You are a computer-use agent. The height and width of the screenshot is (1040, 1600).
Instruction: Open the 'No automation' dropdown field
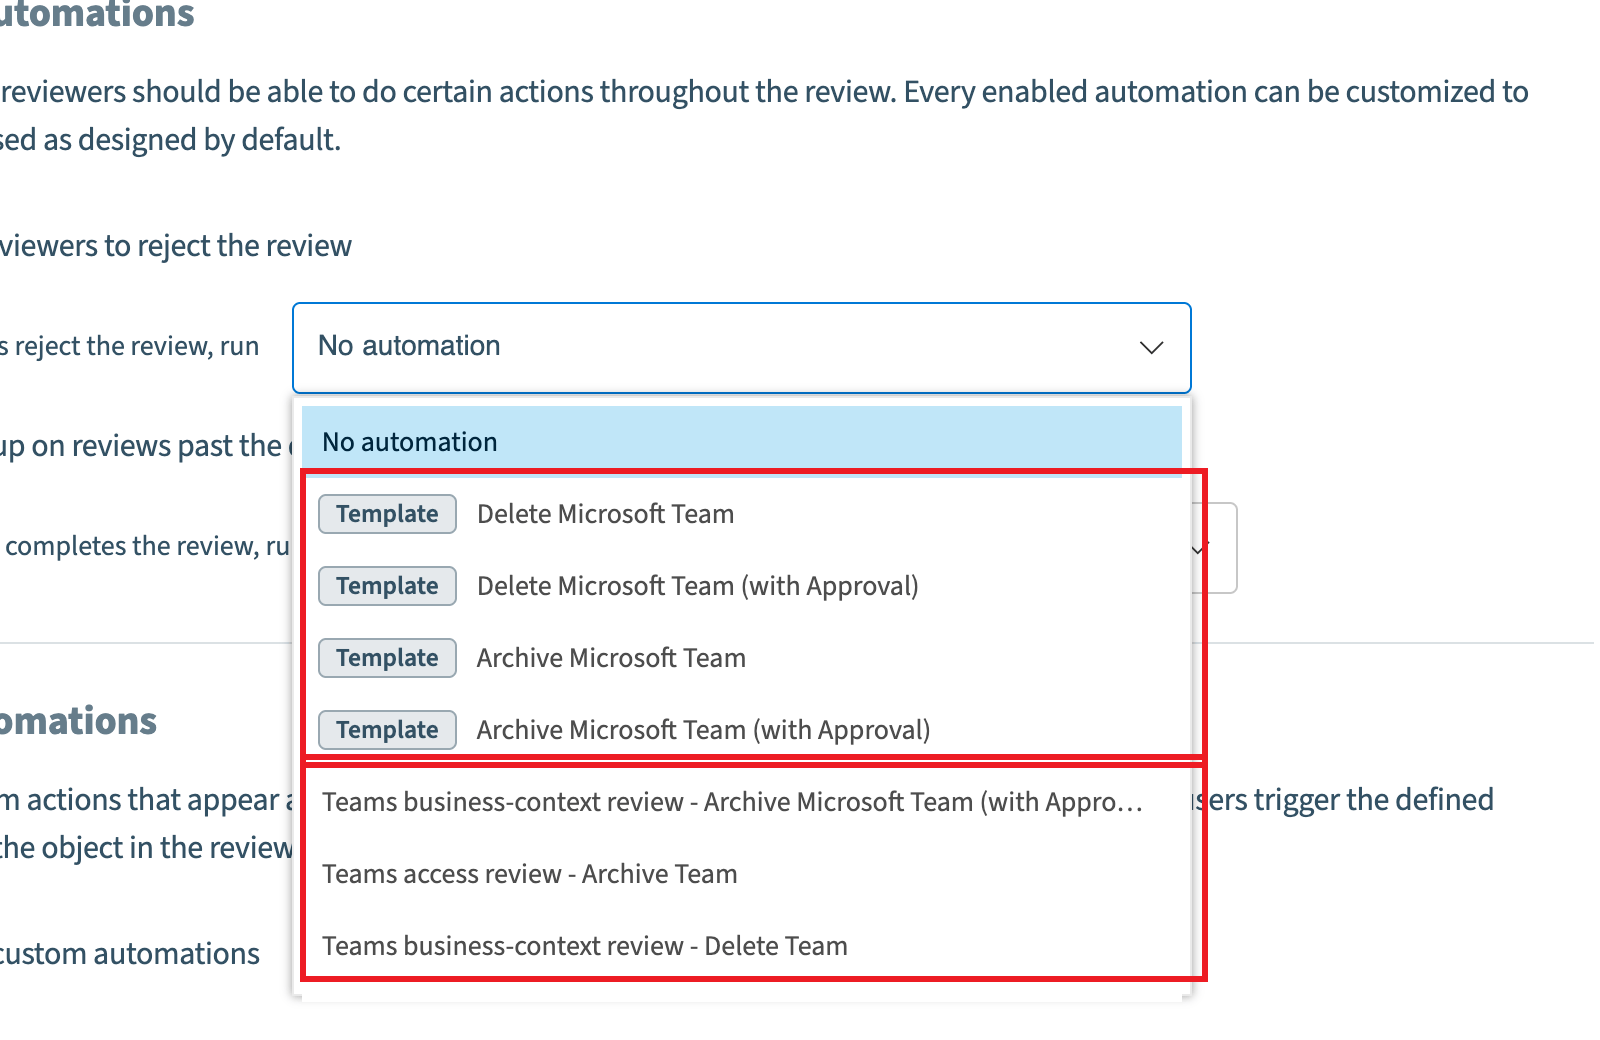coord(741,348)
